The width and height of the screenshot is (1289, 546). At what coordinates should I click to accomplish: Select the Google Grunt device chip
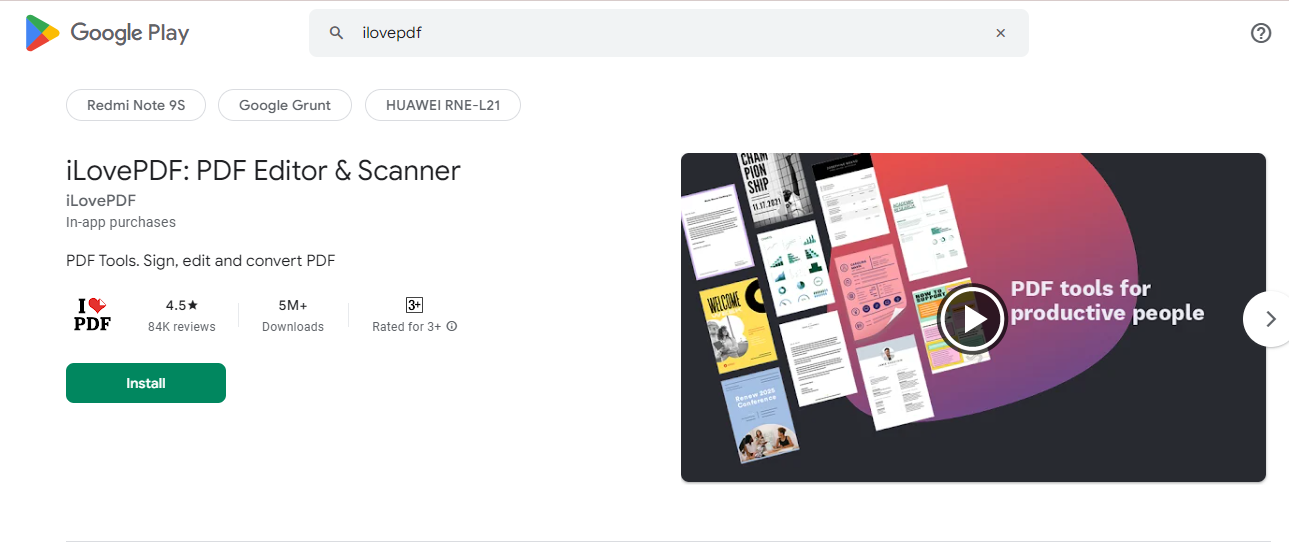point(285,105)
